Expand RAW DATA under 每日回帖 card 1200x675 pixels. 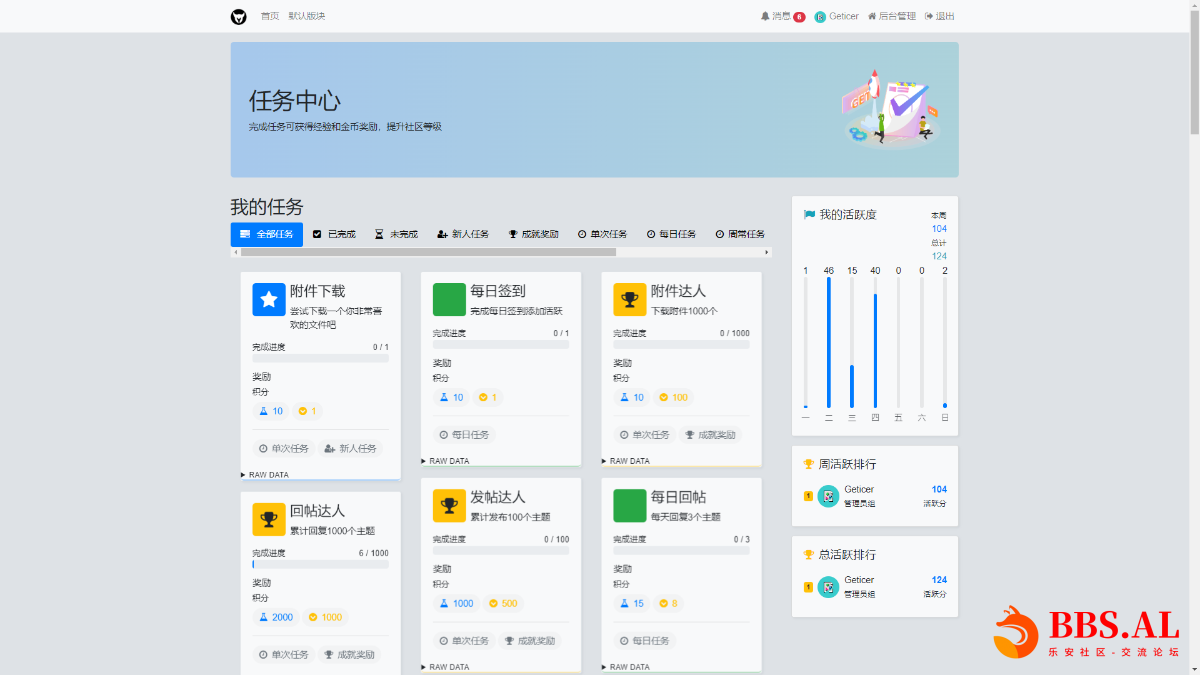[626, 667]
